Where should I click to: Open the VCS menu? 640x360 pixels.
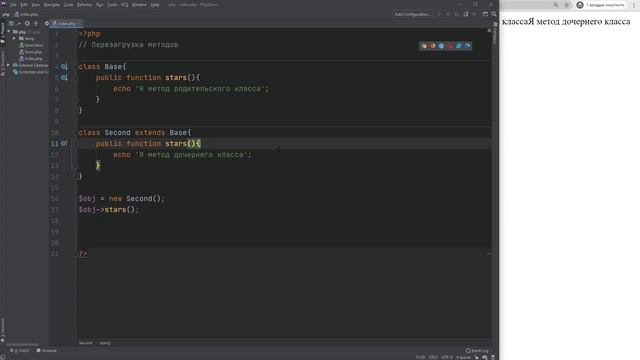(124, 5)
